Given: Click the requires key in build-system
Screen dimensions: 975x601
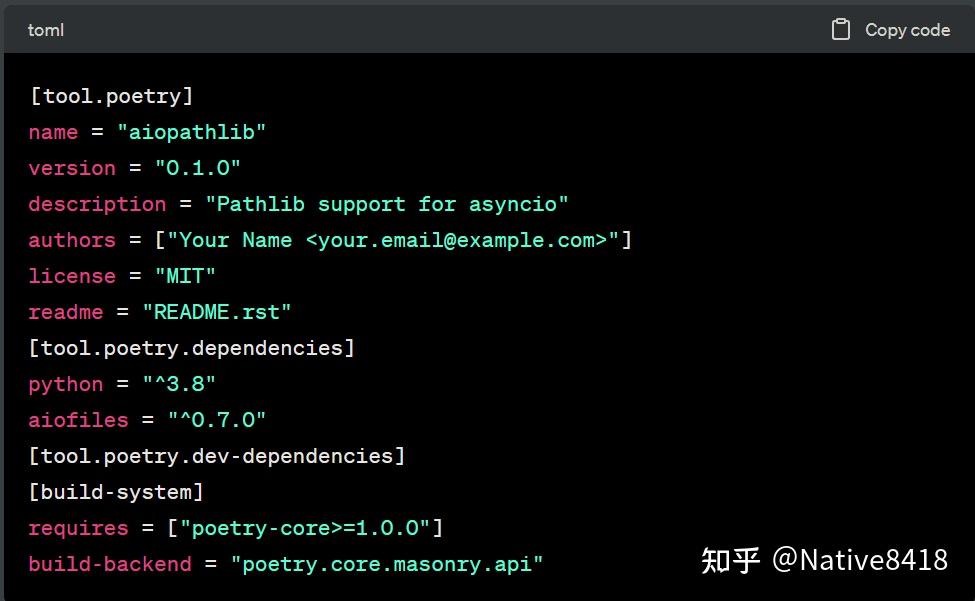Looking at the screenshot, I should 78,528.
